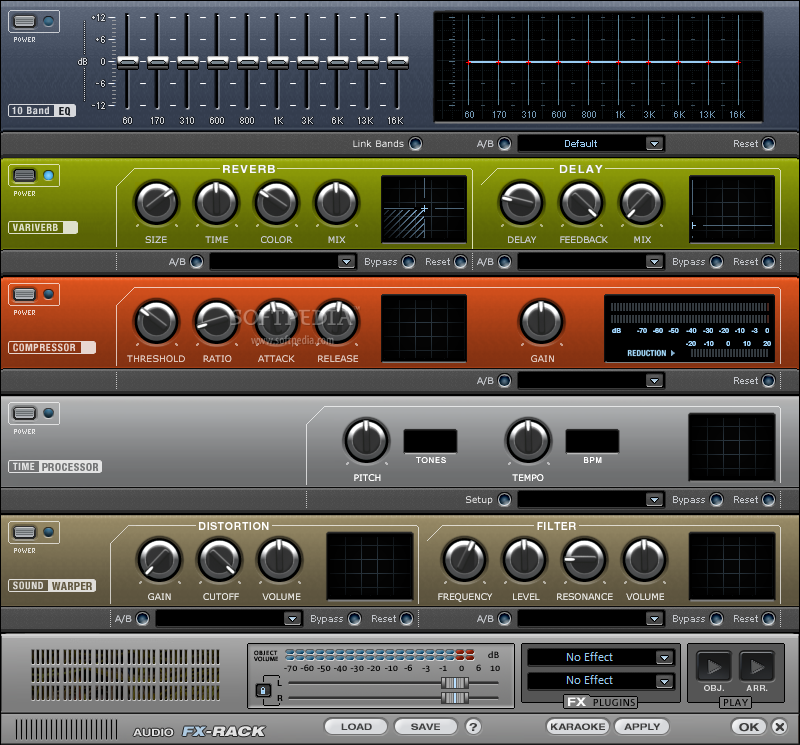Enable Bypass for the Reverb effect
The width and height of the screenshot is (800, 745).
point(409,262)
